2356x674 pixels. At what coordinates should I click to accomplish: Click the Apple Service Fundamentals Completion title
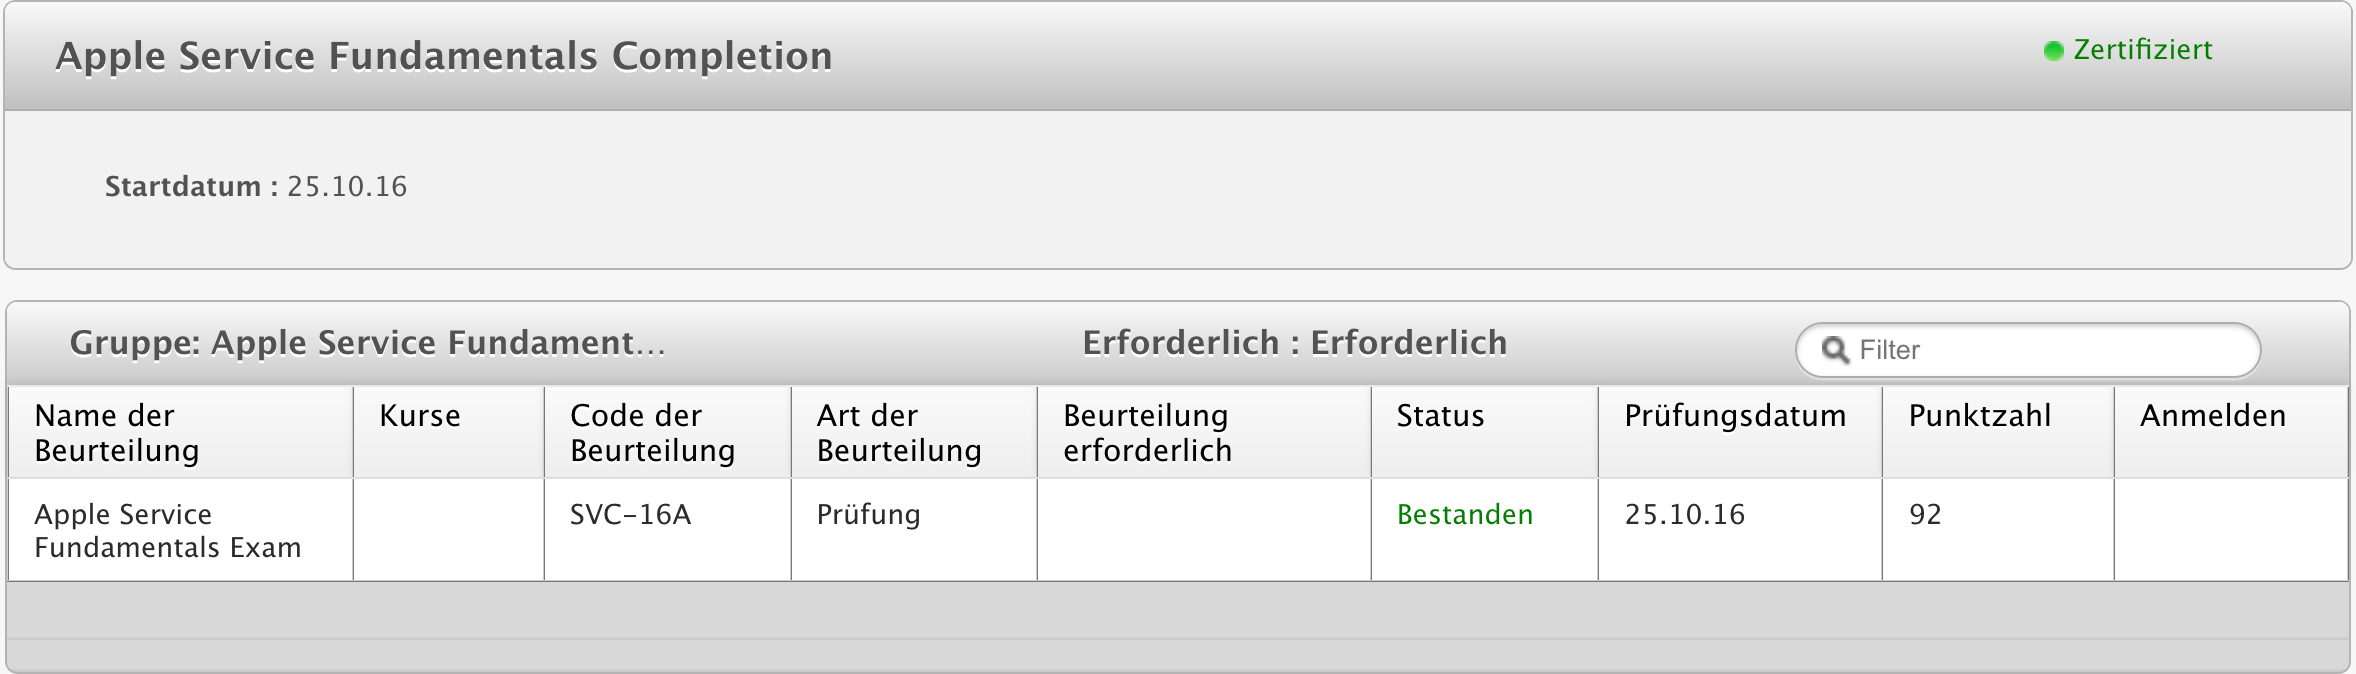(444, 56)
